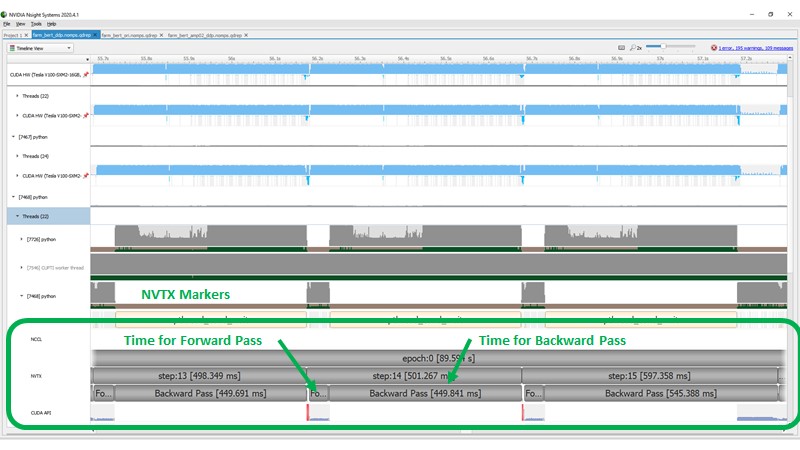Collapse the [7468] python thread row
This screenshot has width=800, height=450.
tap(21, 296)
